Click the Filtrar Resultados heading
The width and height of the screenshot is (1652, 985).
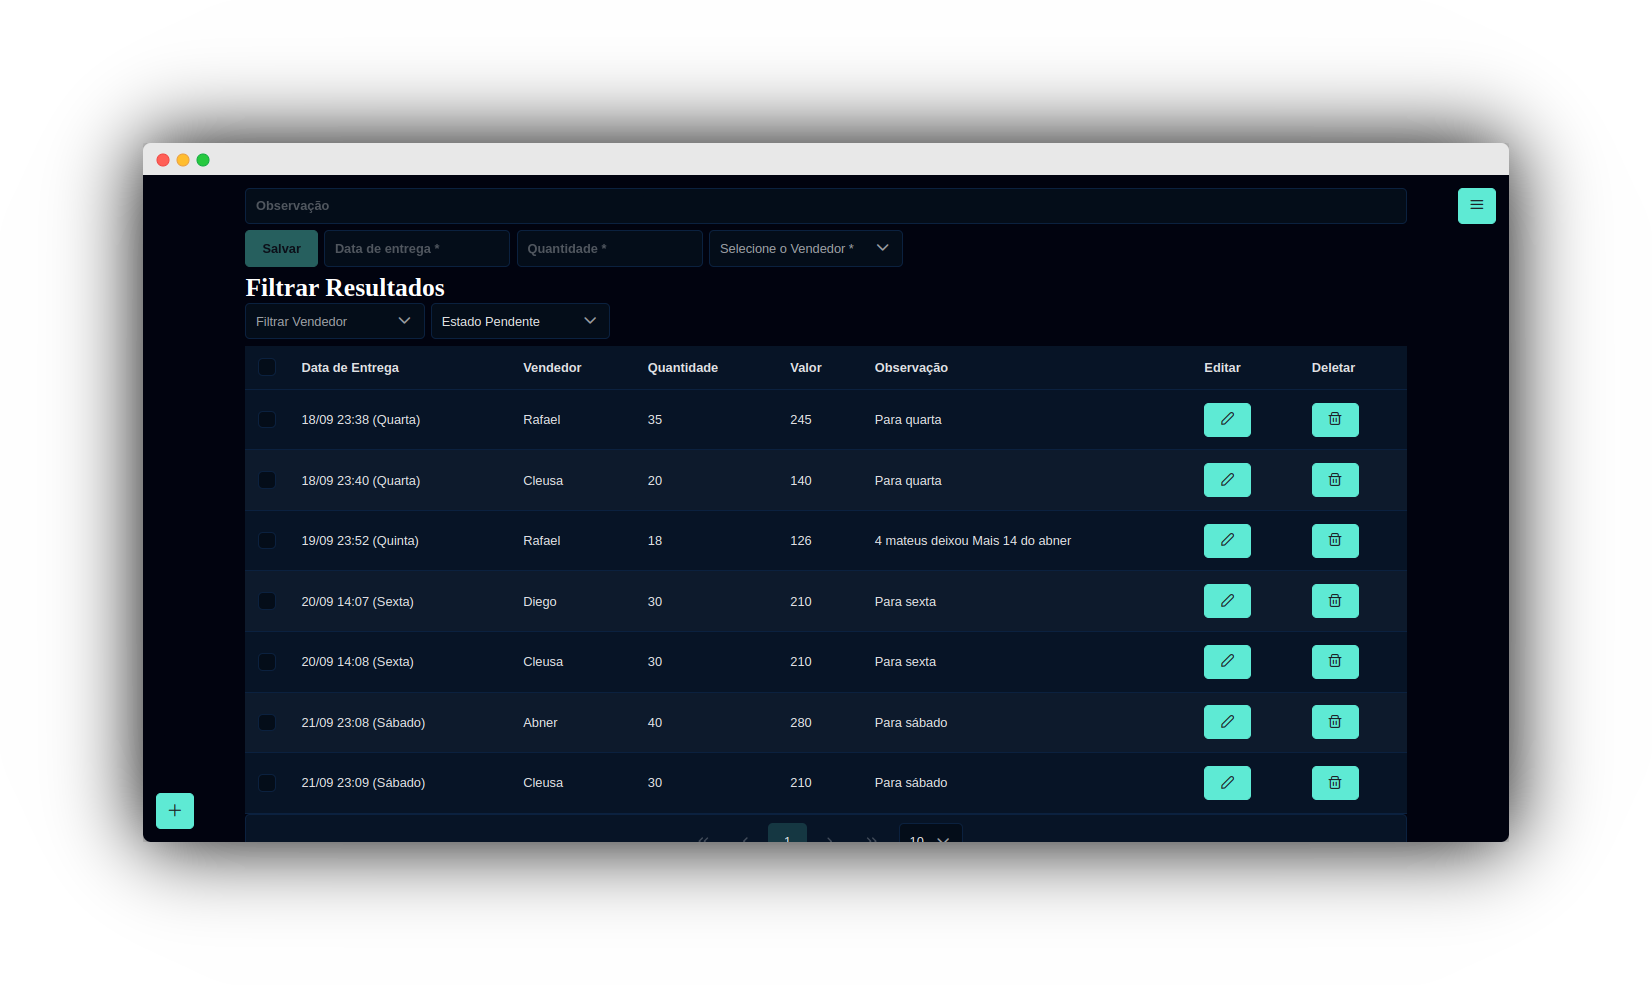tap(345, 288)
